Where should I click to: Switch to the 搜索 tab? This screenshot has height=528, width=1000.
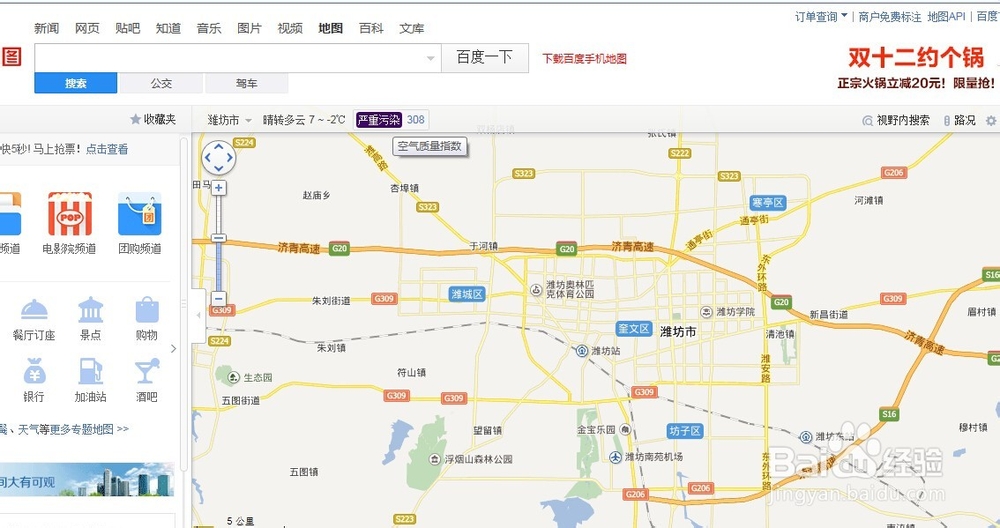coord(76,83)
